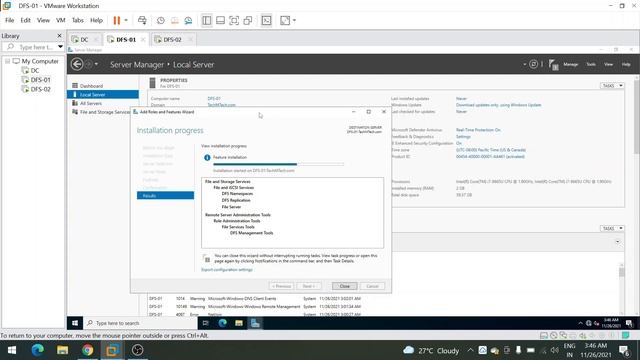
Task: Select the Results step in the wizard
Action: click(x=165, y=196)
